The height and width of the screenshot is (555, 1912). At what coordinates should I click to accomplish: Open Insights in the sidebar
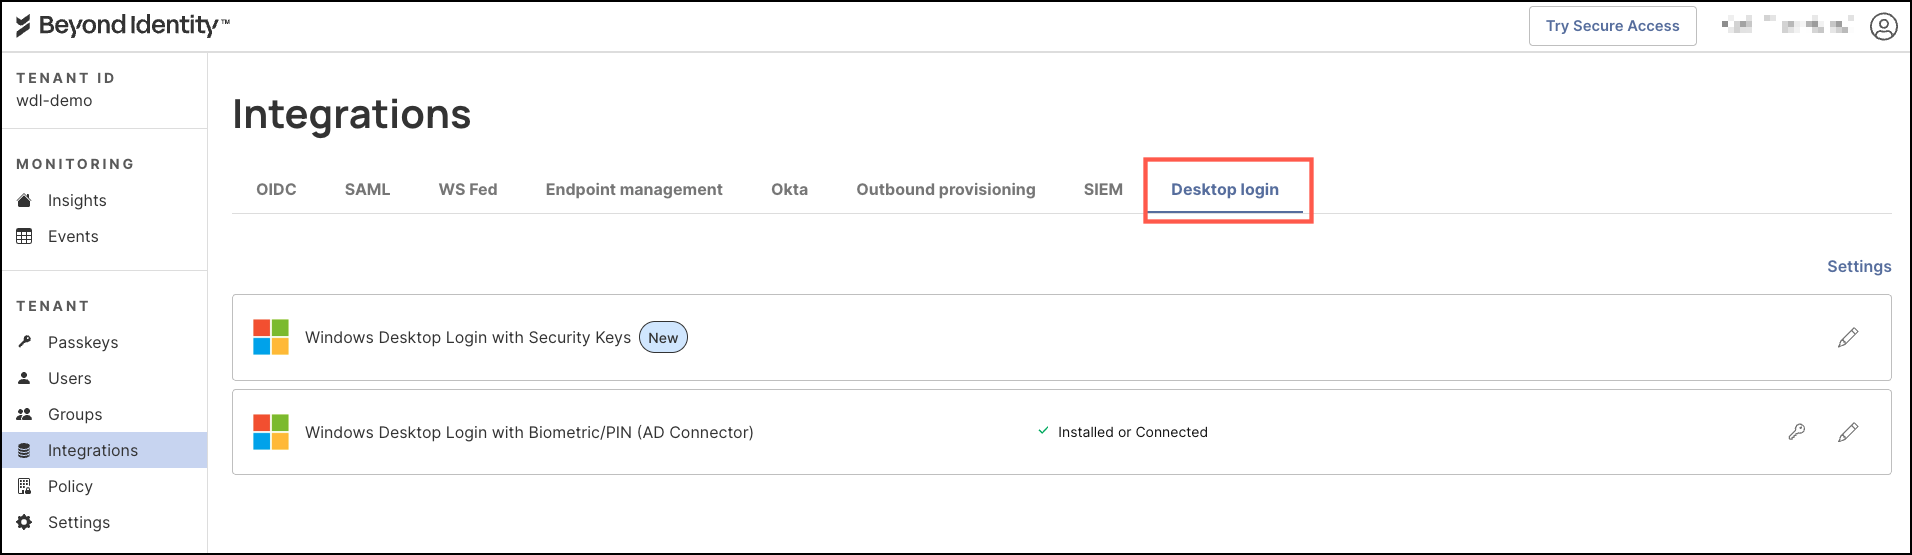click(x=77, y=200)
